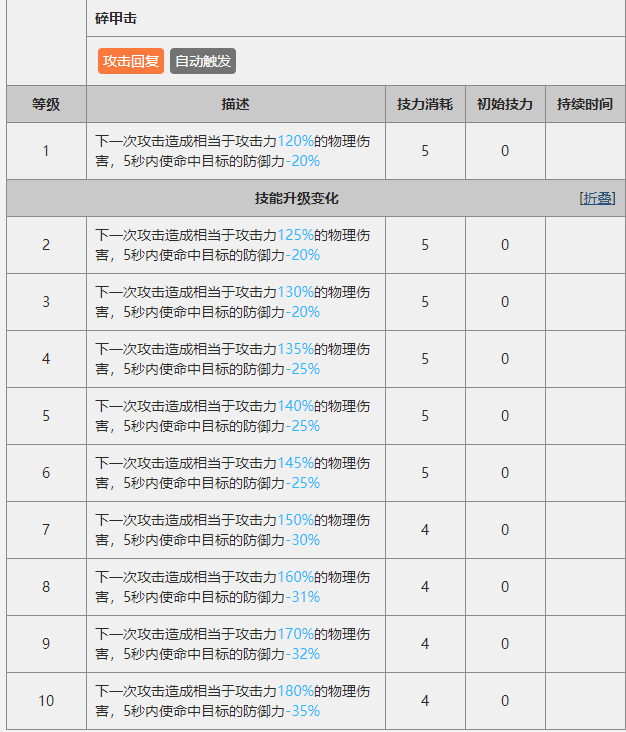The width and height of the screenshot is (626, 732).
Task: Select the level 5 cell
Action: 46,416
